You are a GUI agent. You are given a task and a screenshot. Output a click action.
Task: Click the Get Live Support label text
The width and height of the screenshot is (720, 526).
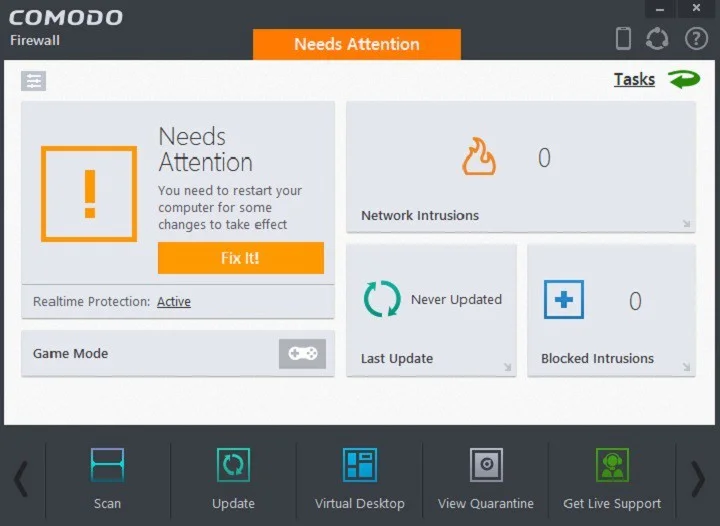[x=612, y=504]
